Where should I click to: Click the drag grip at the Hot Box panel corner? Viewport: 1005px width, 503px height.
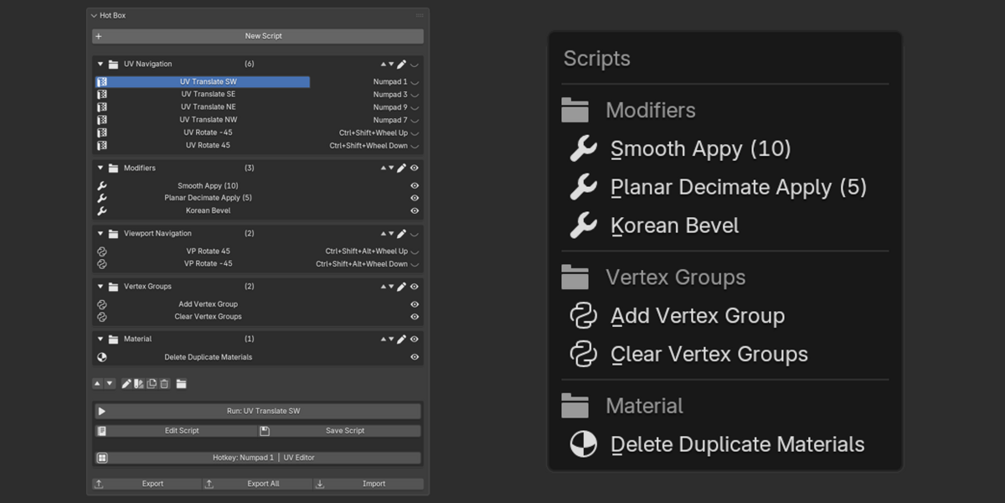pyautogui.click(x=420, y=15)
